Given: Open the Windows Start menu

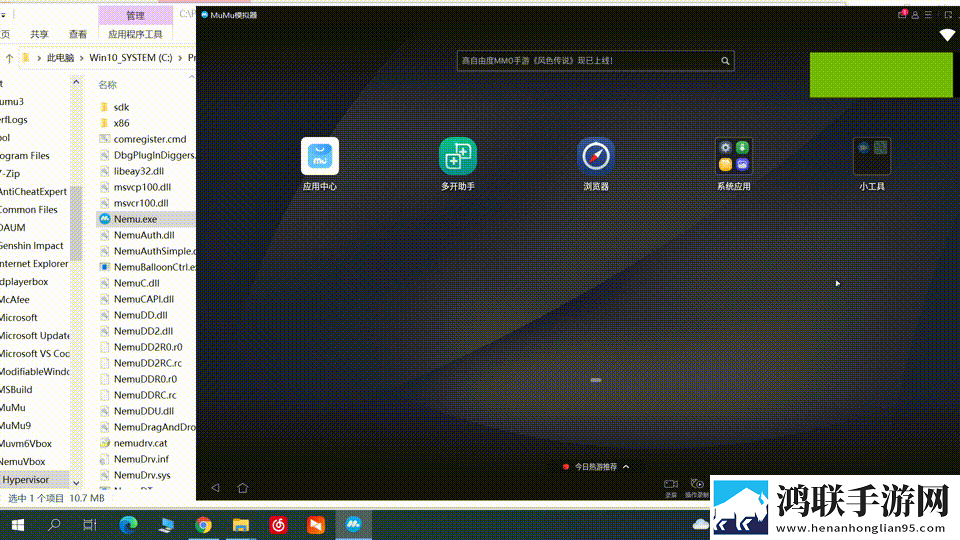Looking at the screenshot, I should pyautogui.click(x=18, y=525).
